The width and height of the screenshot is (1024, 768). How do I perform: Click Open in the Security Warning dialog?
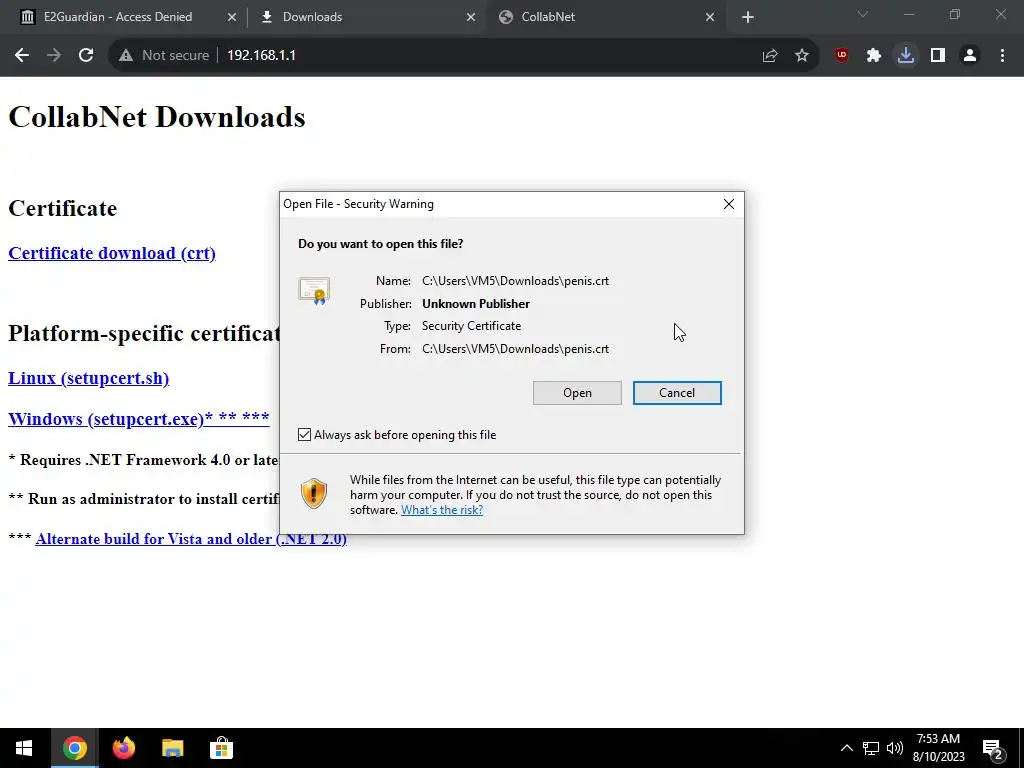tap(577, 393)
